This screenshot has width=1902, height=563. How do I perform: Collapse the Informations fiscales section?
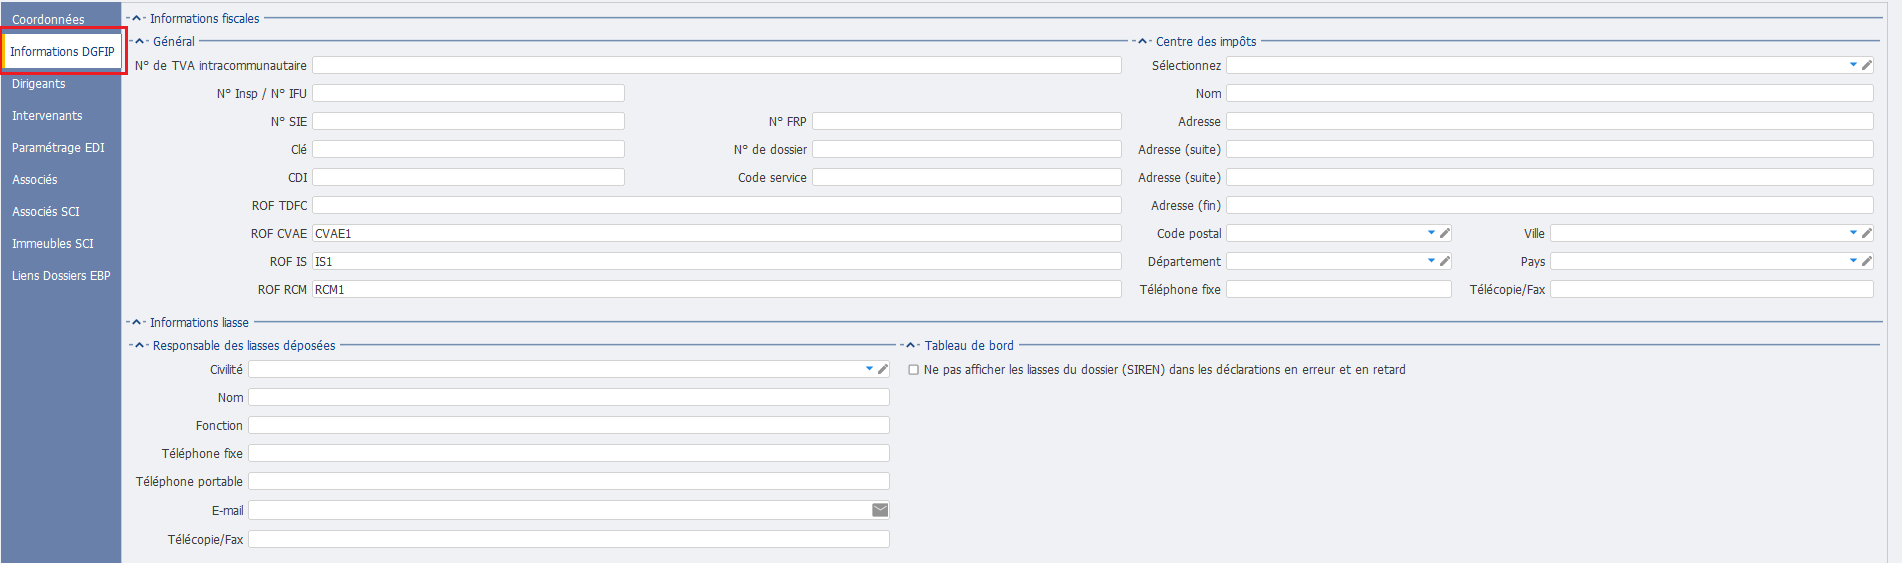(x=138, y=18)
